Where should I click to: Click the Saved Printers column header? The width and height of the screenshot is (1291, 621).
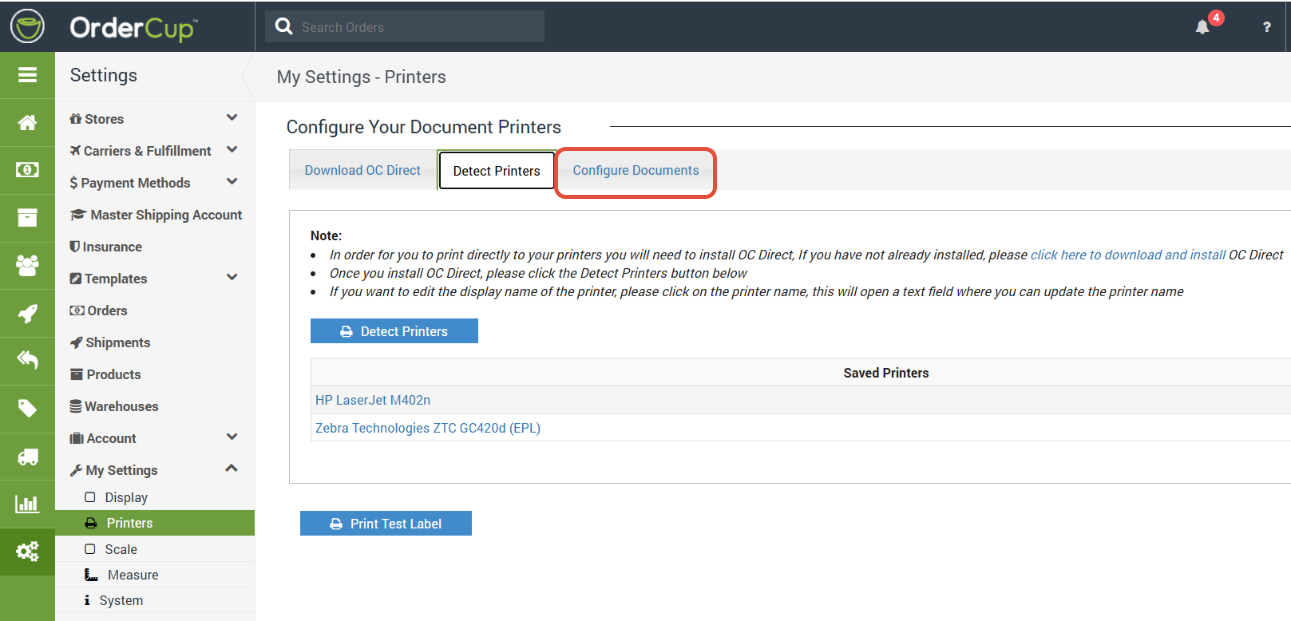pos(886,373)
